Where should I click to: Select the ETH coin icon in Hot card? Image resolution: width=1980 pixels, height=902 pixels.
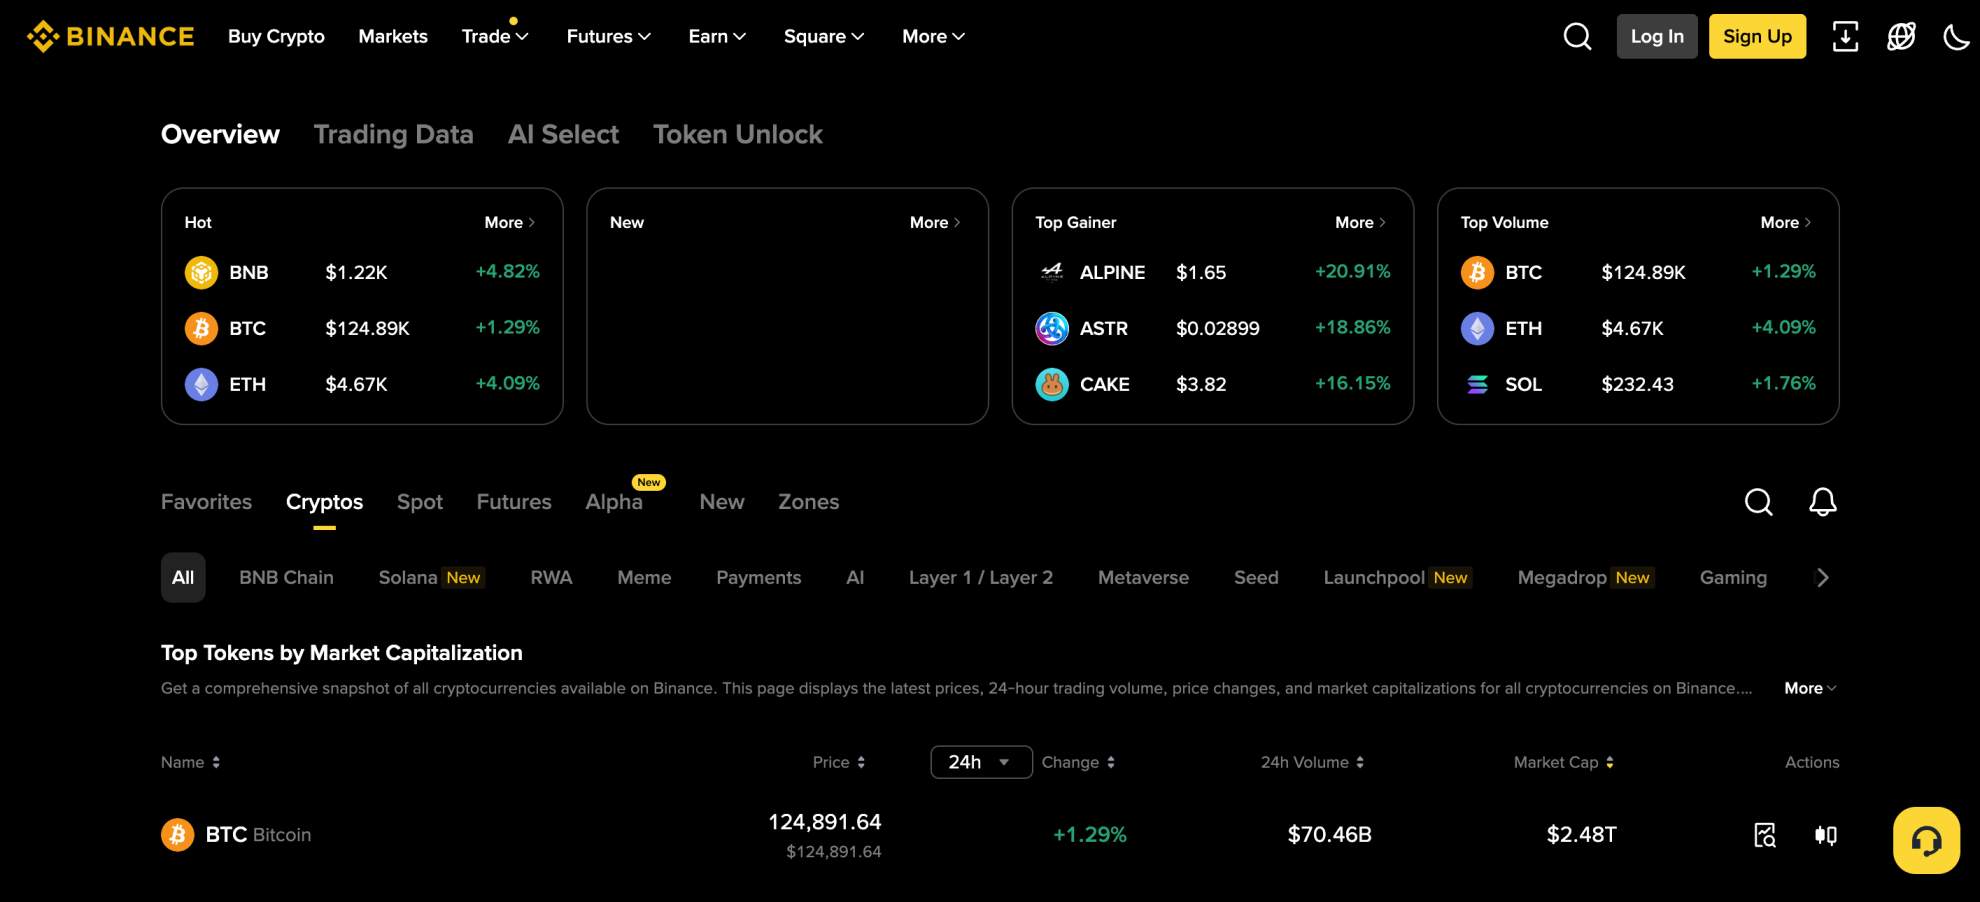tap(201, 384)
